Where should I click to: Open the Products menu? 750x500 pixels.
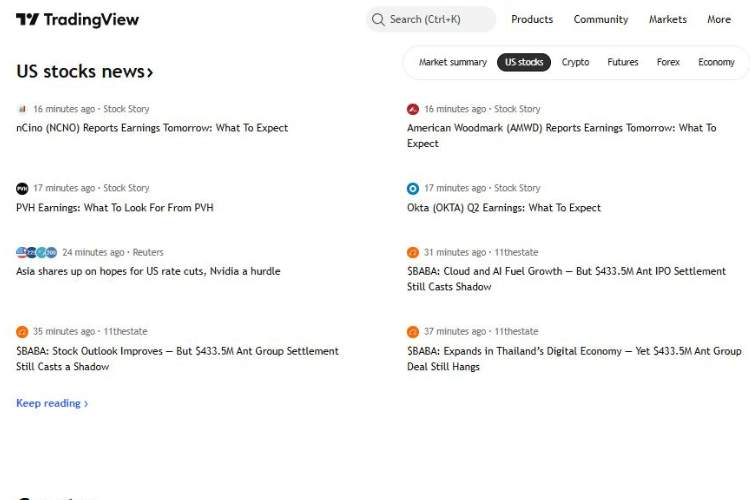(x=531, y=19)
